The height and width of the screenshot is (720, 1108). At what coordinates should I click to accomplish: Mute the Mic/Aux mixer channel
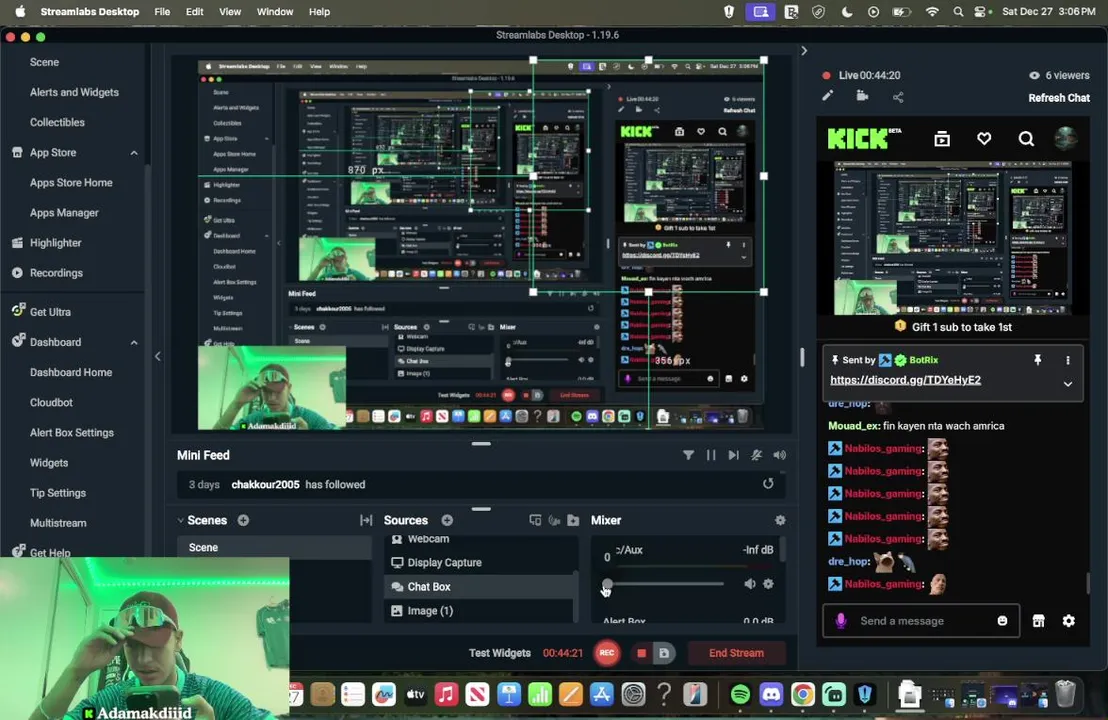click(x=750, y=584)
